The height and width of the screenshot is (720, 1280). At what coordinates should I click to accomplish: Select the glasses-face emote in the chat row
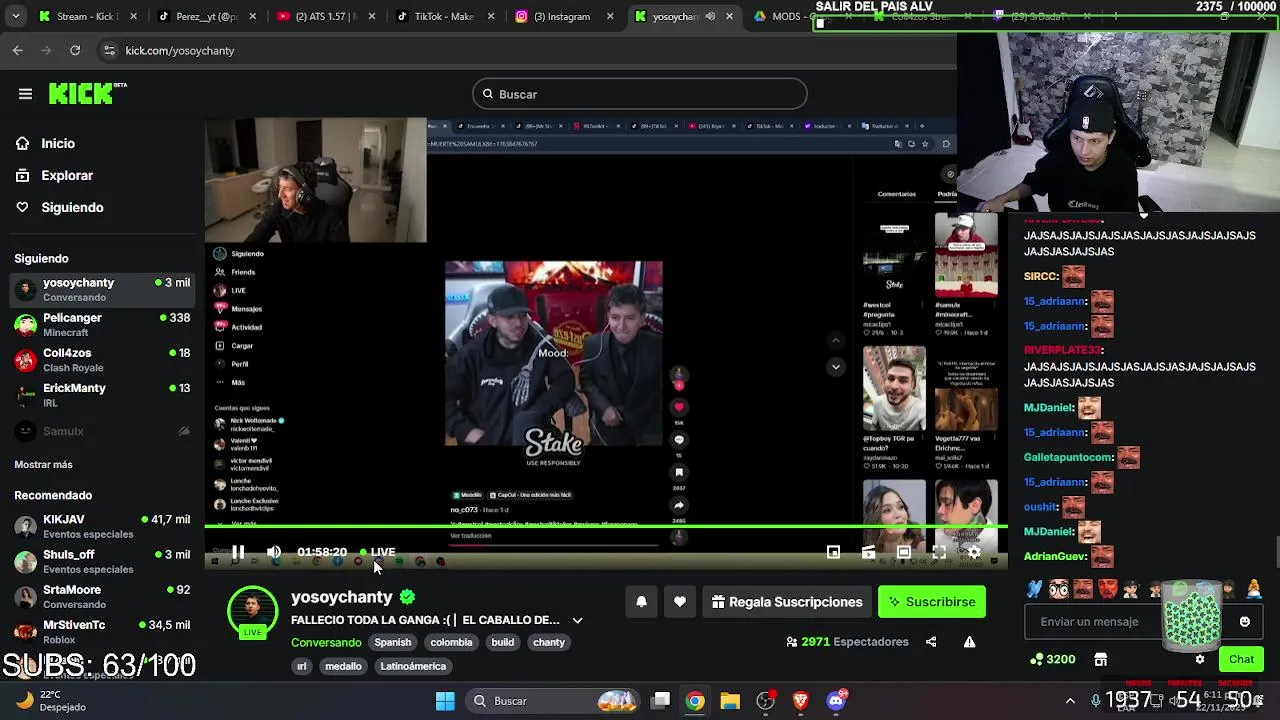[1058, 589]
